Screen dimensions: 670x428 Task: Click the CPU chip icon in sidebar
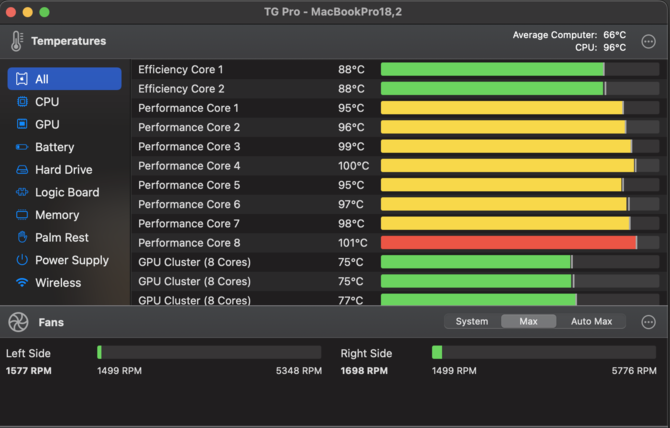point(22,102)
